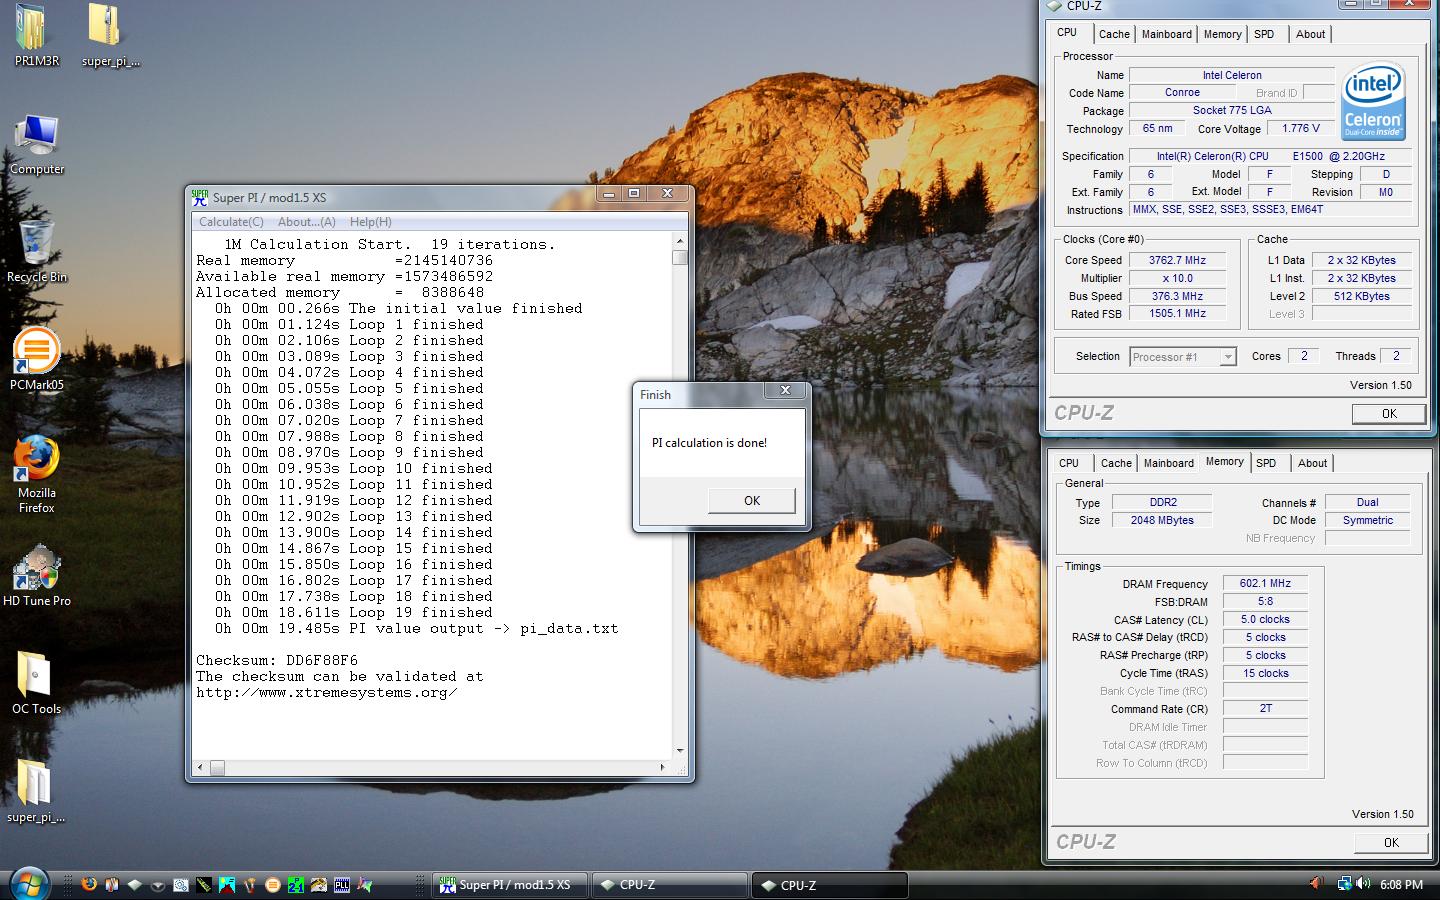This screenshot has width=1440, height=900.
Task: Close the Finish dialog with X
Action: (785, 390)
